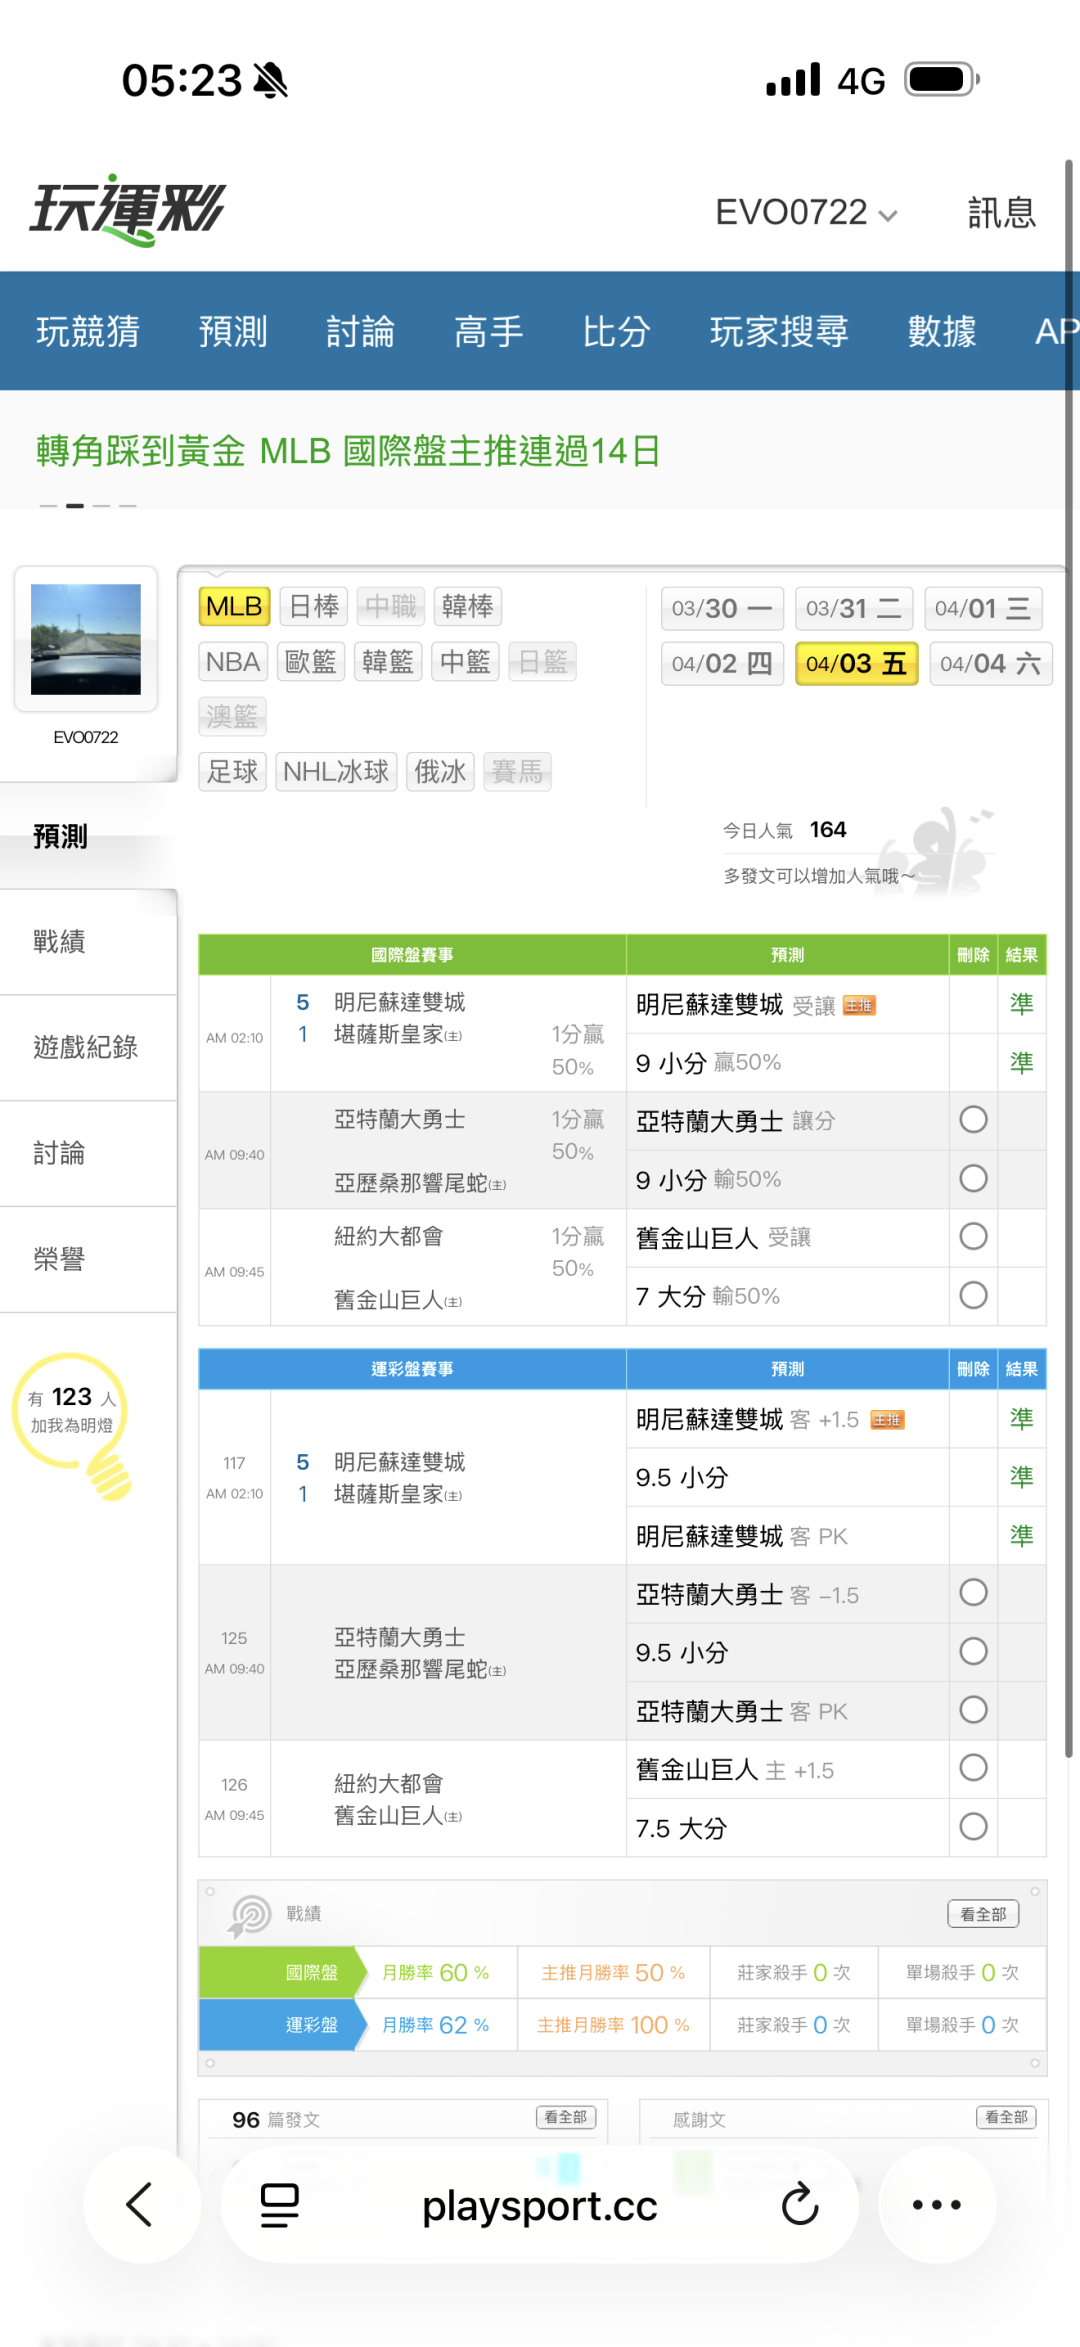This screenshot has height=2347, width=1080.
Task: Click the target icon beside 戰績
Action: click(250, 1915)
